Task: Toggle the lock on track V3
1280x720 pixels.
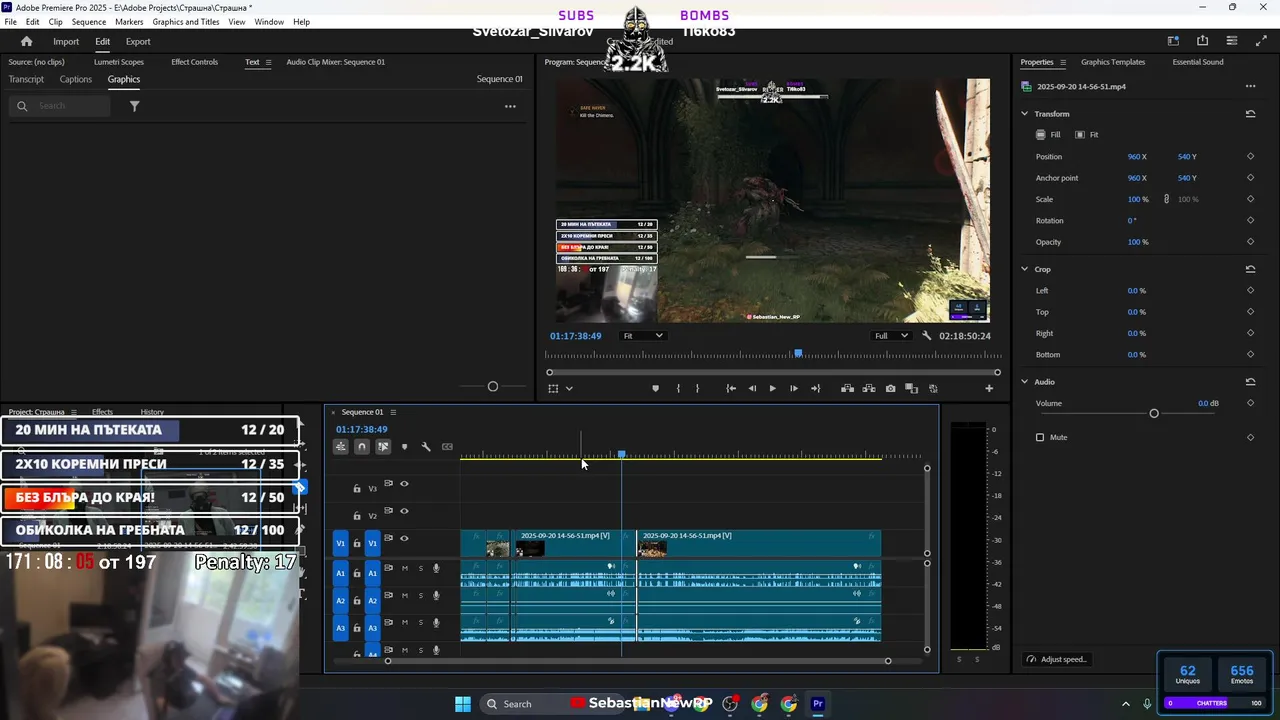Action: click(357, 489)
